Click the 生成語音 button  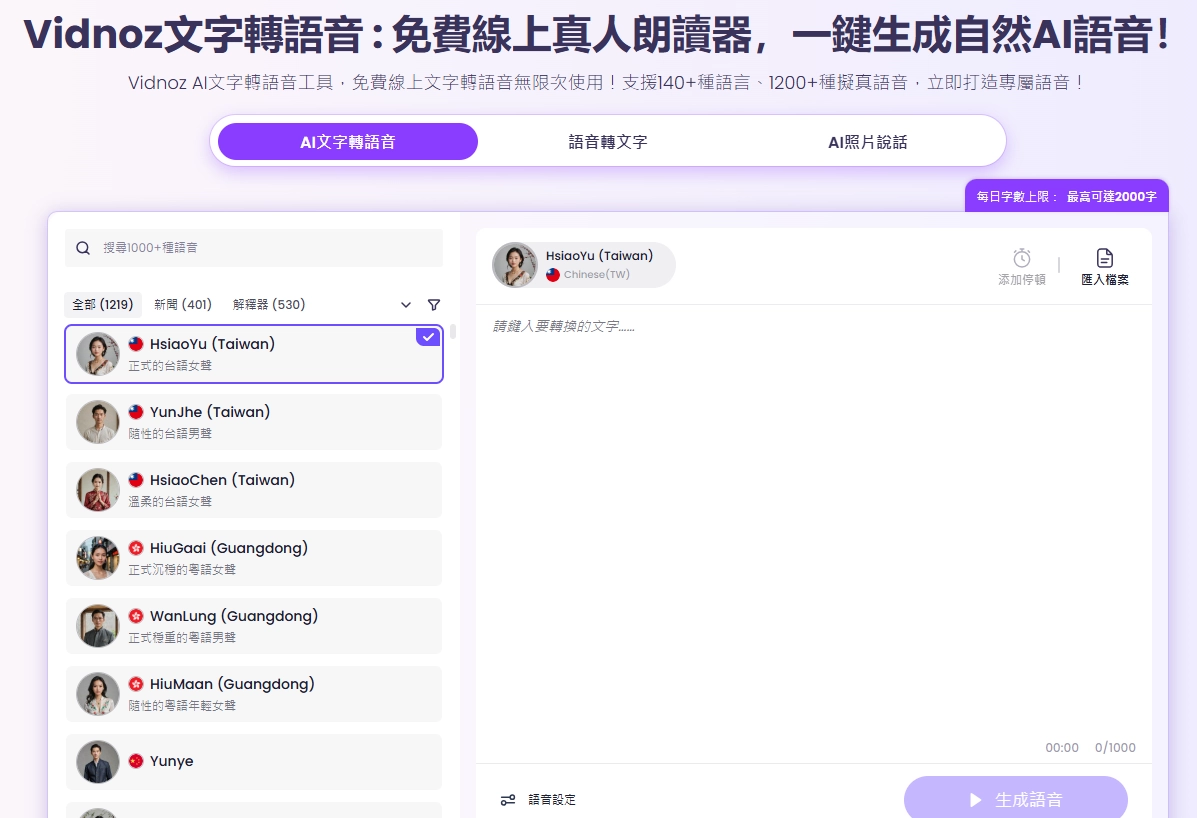tap(1015, 798)
